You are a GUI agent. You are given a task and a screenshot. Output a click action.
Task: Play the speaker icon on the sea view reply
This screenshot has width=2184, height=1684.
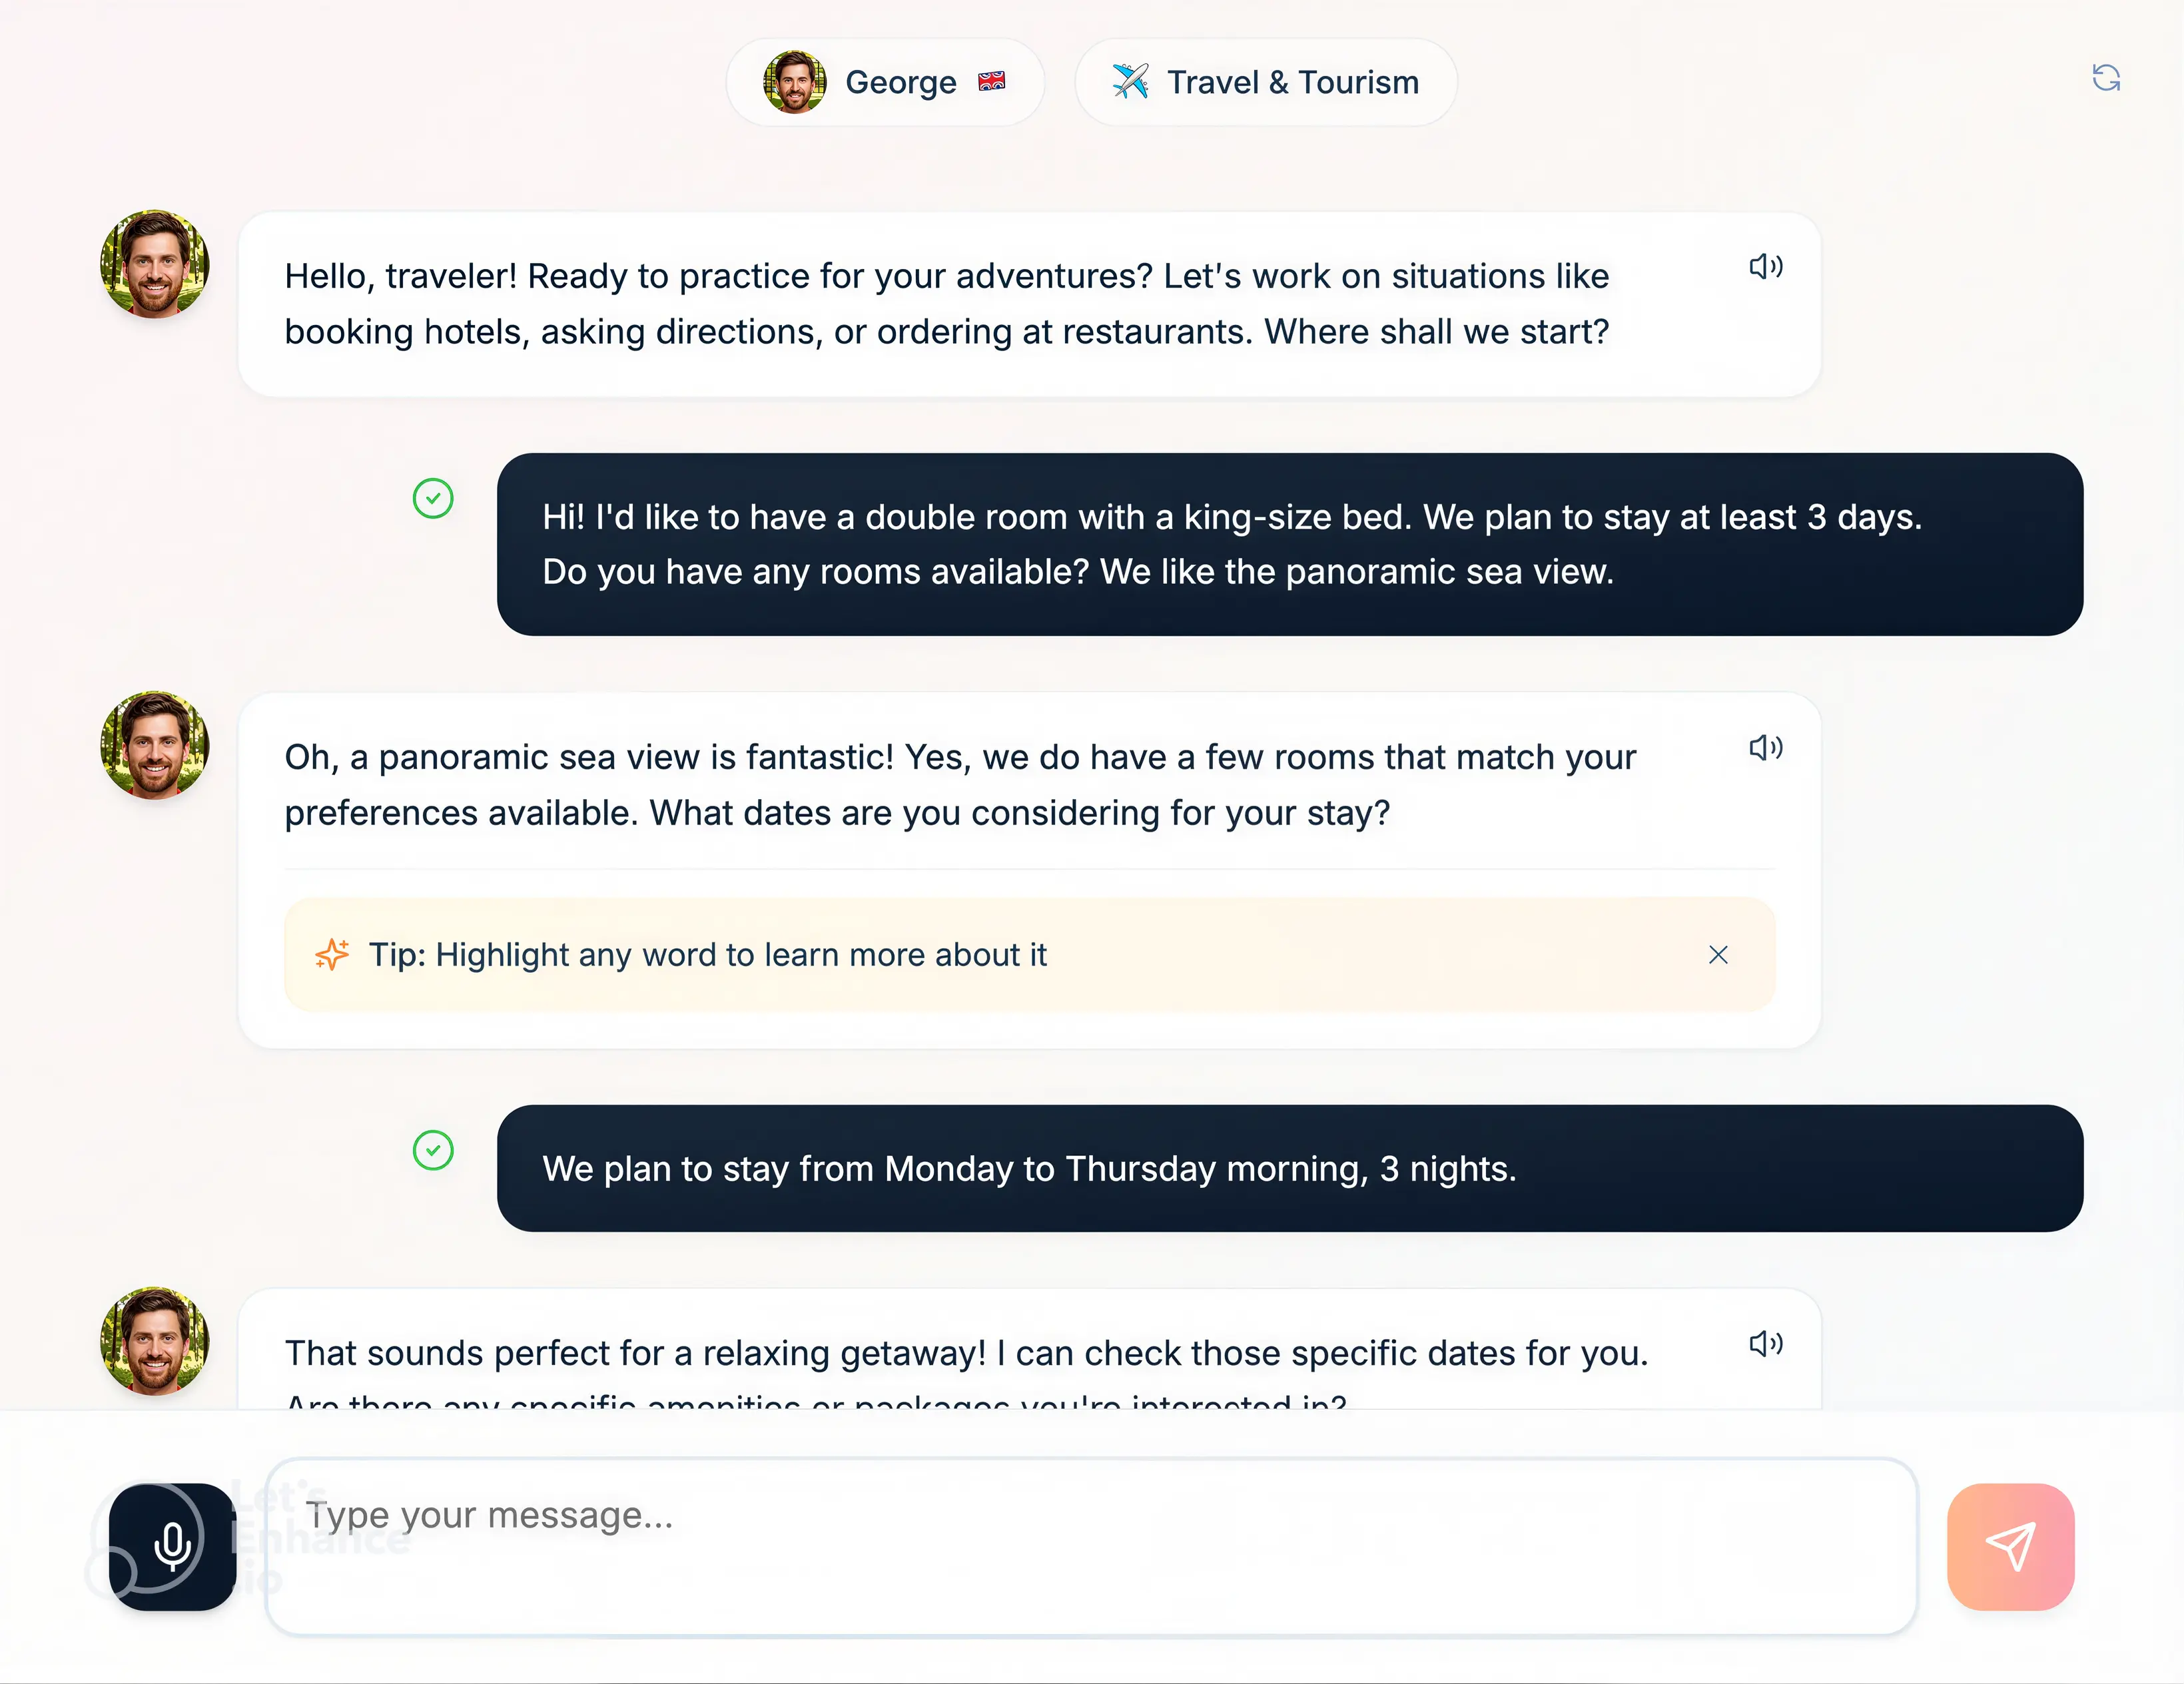pos(1766,747)
